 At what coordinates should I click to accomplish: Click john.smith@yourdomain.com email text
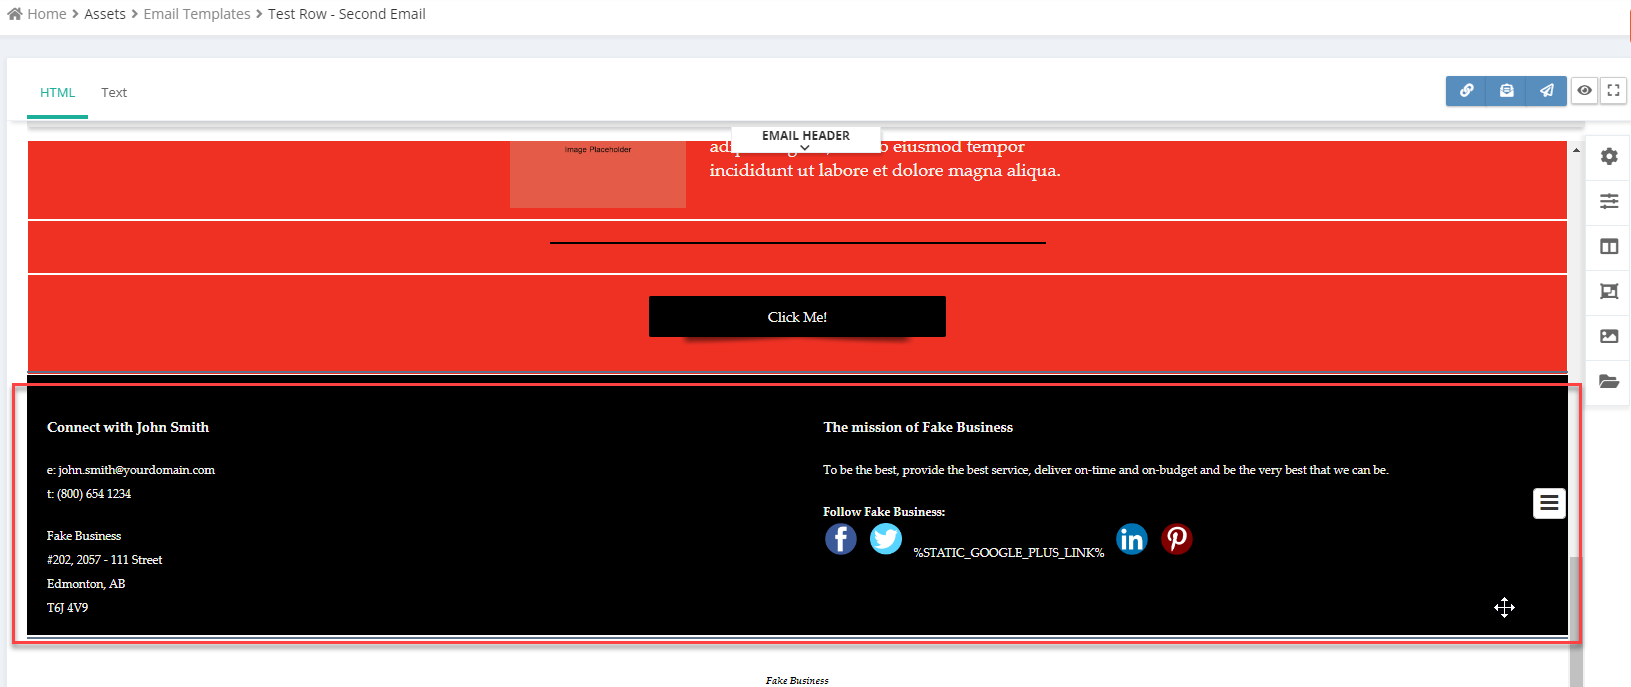(136, 470)
